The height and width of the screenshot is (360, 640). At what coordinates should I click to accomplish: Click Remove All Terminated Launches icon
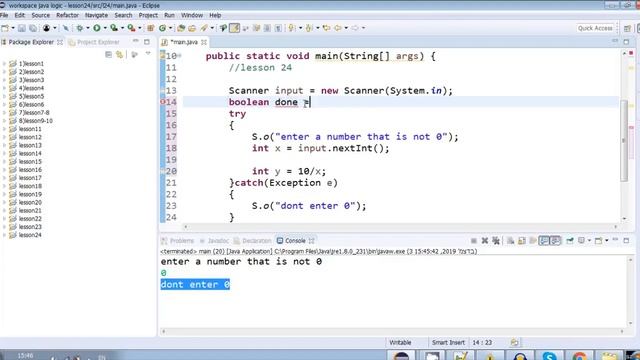point(496,241)
